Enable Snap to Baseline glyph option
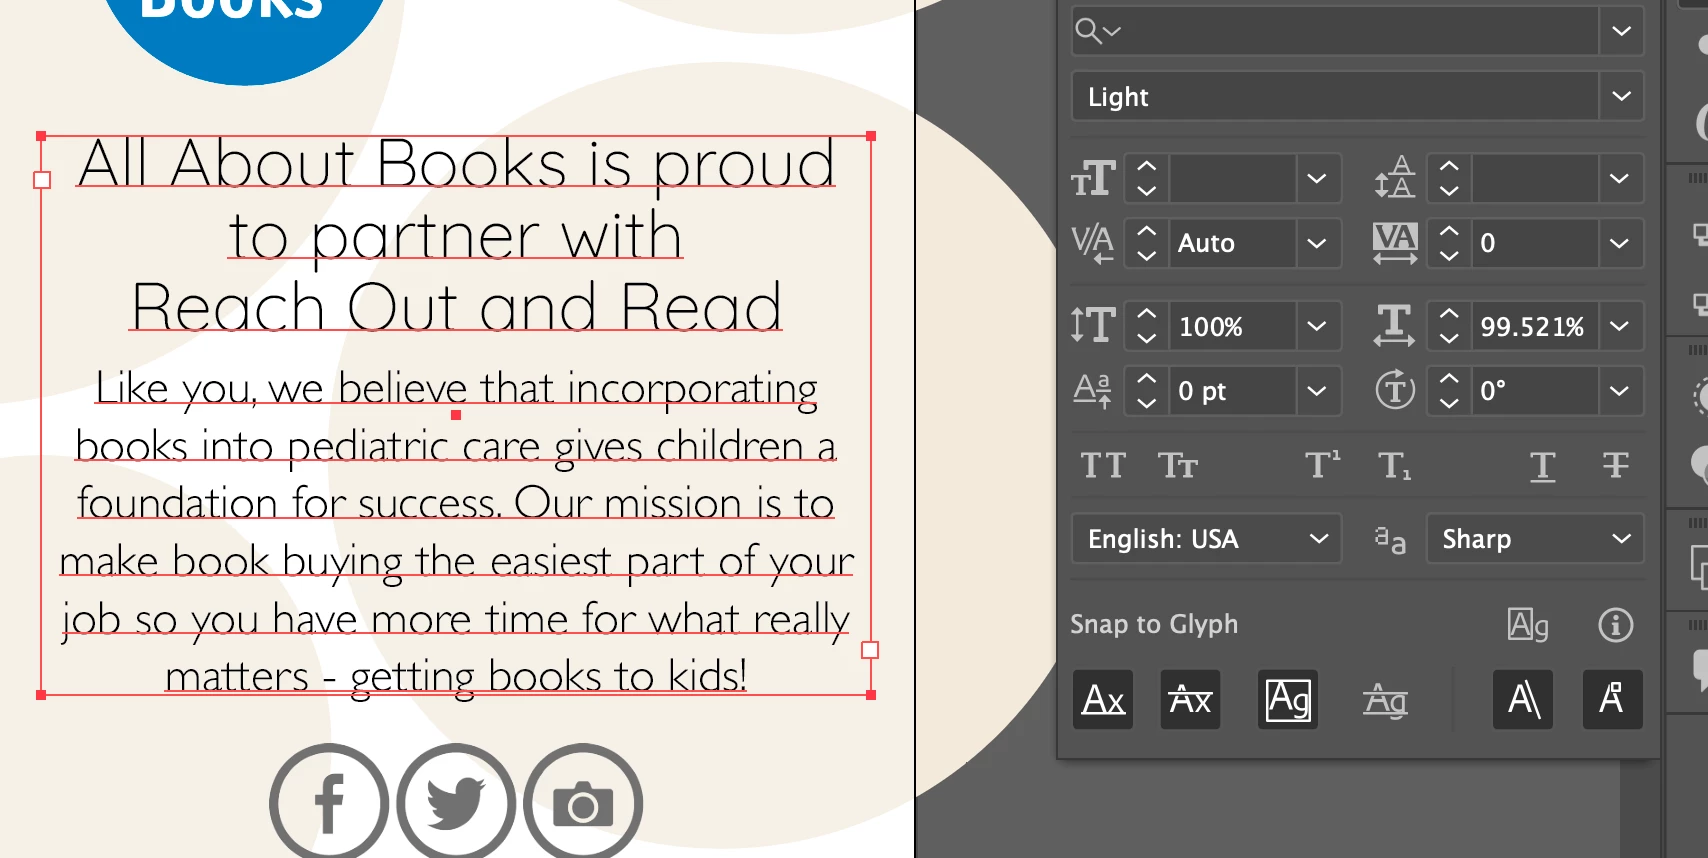The height and width of the screenshot is (858, 1708). [x=1103, y=699]
